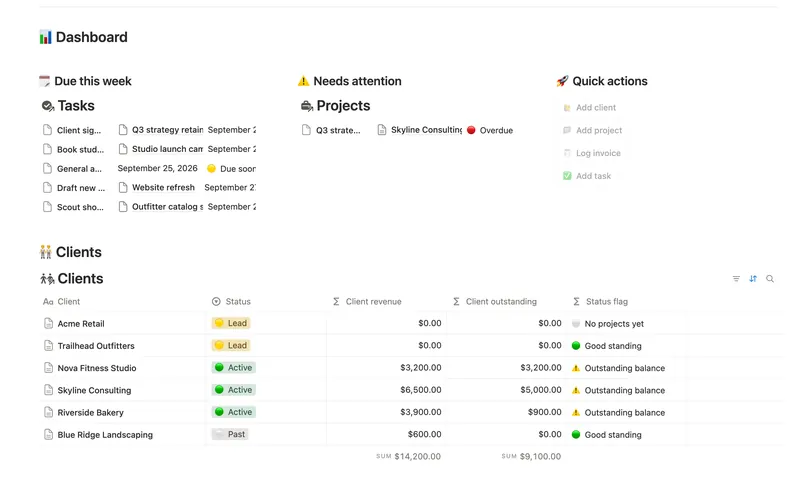
Task: Open the Skyline Consulting client row in the table
Action: pyautogui.click(x=94, y=391)
